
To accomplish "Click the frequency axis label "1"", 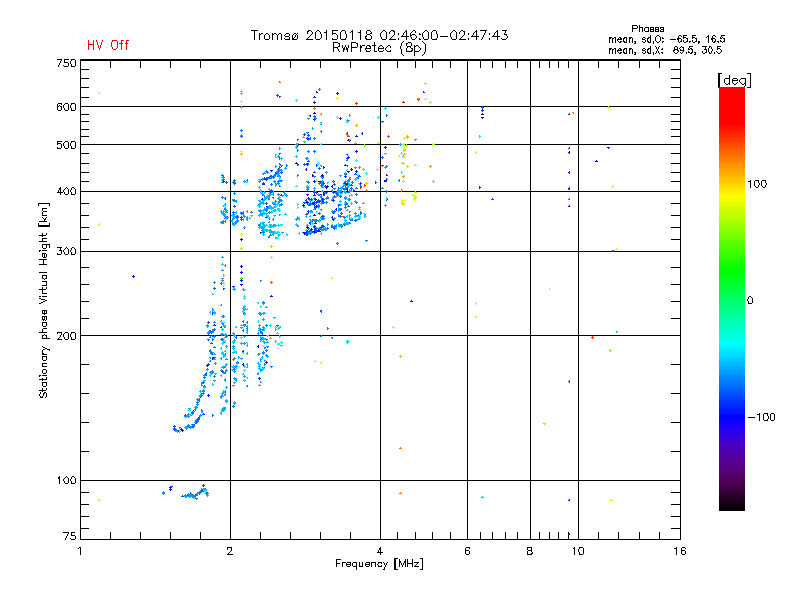I will tap(80, 551).
